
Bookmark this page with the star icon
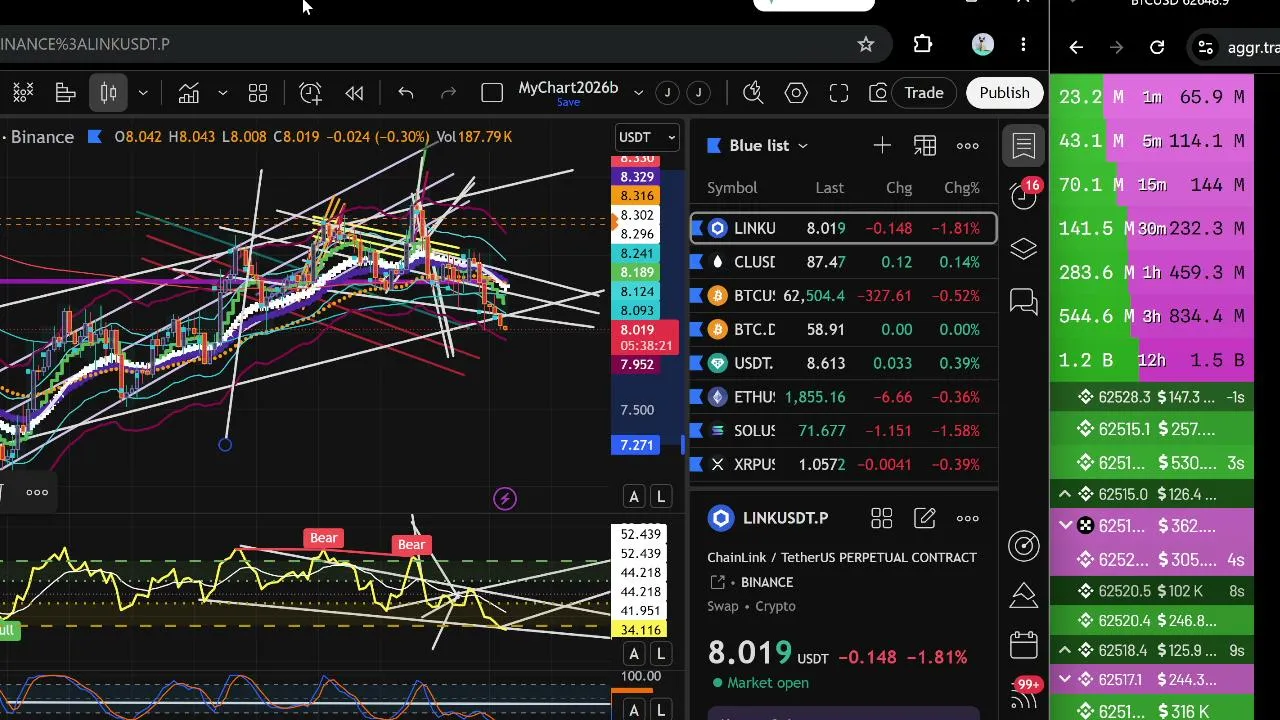[866, 44]
